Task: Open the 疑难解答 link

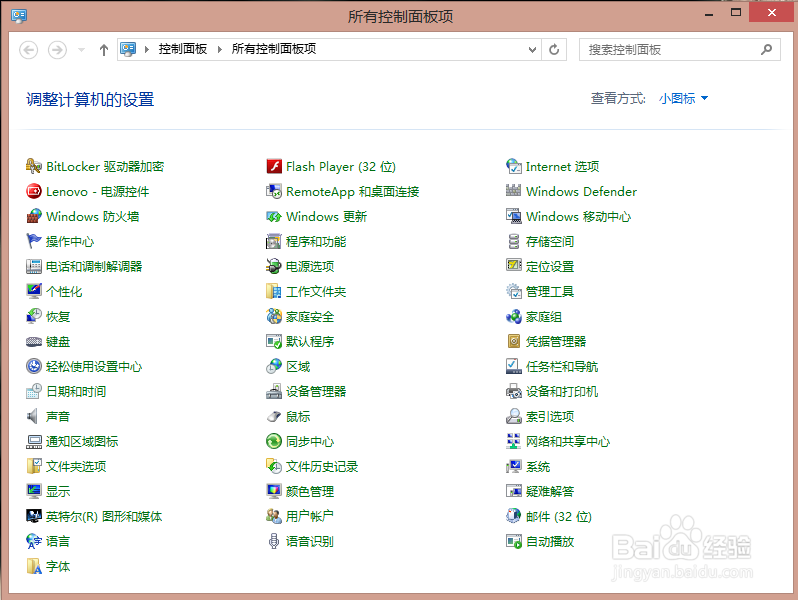Action: coord(550,492)
